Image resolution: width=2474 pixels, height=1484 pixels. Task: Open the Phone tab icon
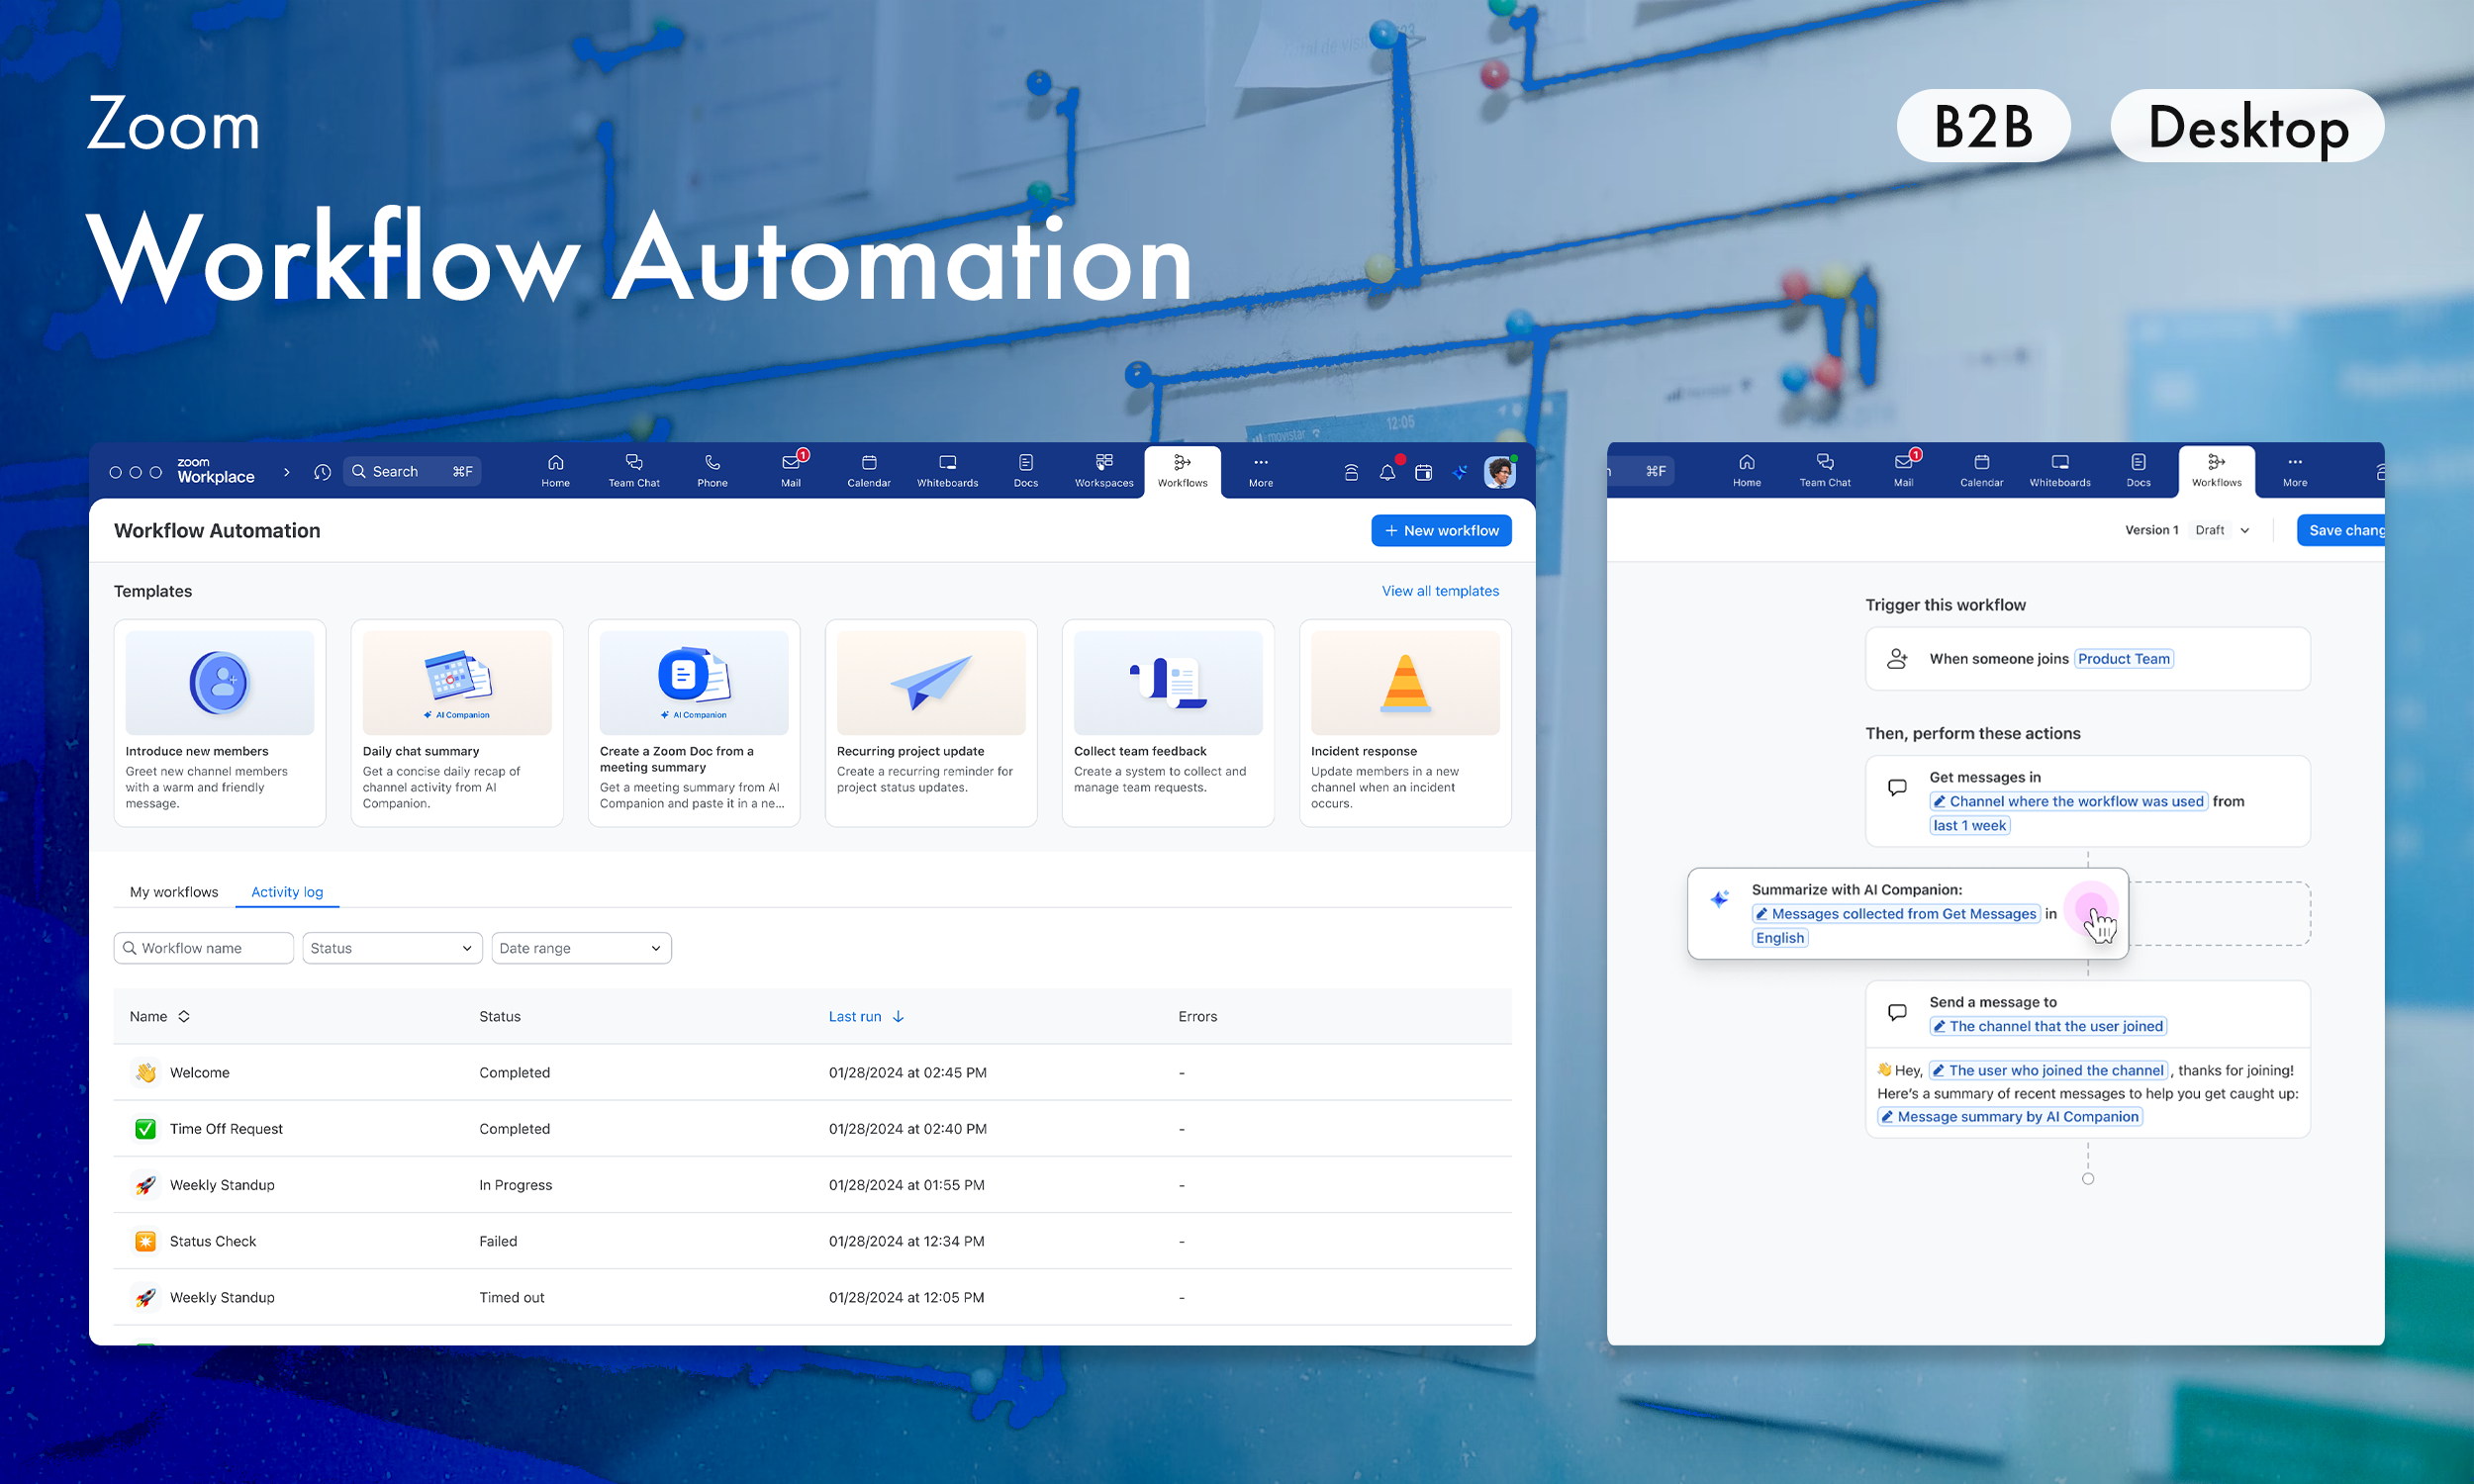pyautogui.click(x=712, y=462)
